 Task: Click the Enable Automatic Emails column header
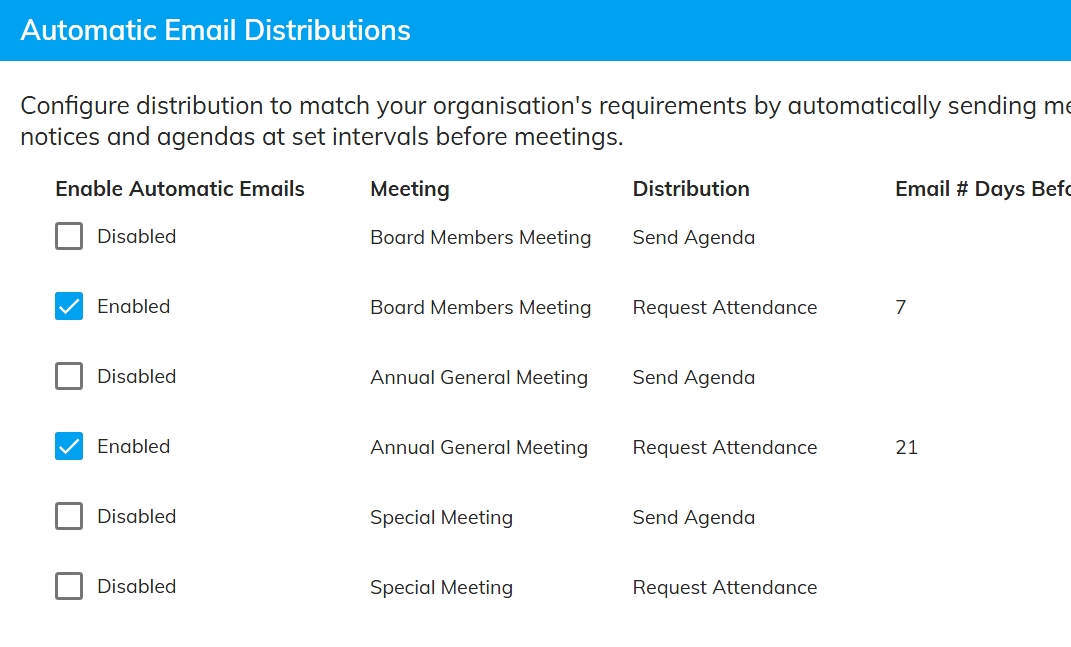coord(180,189)
